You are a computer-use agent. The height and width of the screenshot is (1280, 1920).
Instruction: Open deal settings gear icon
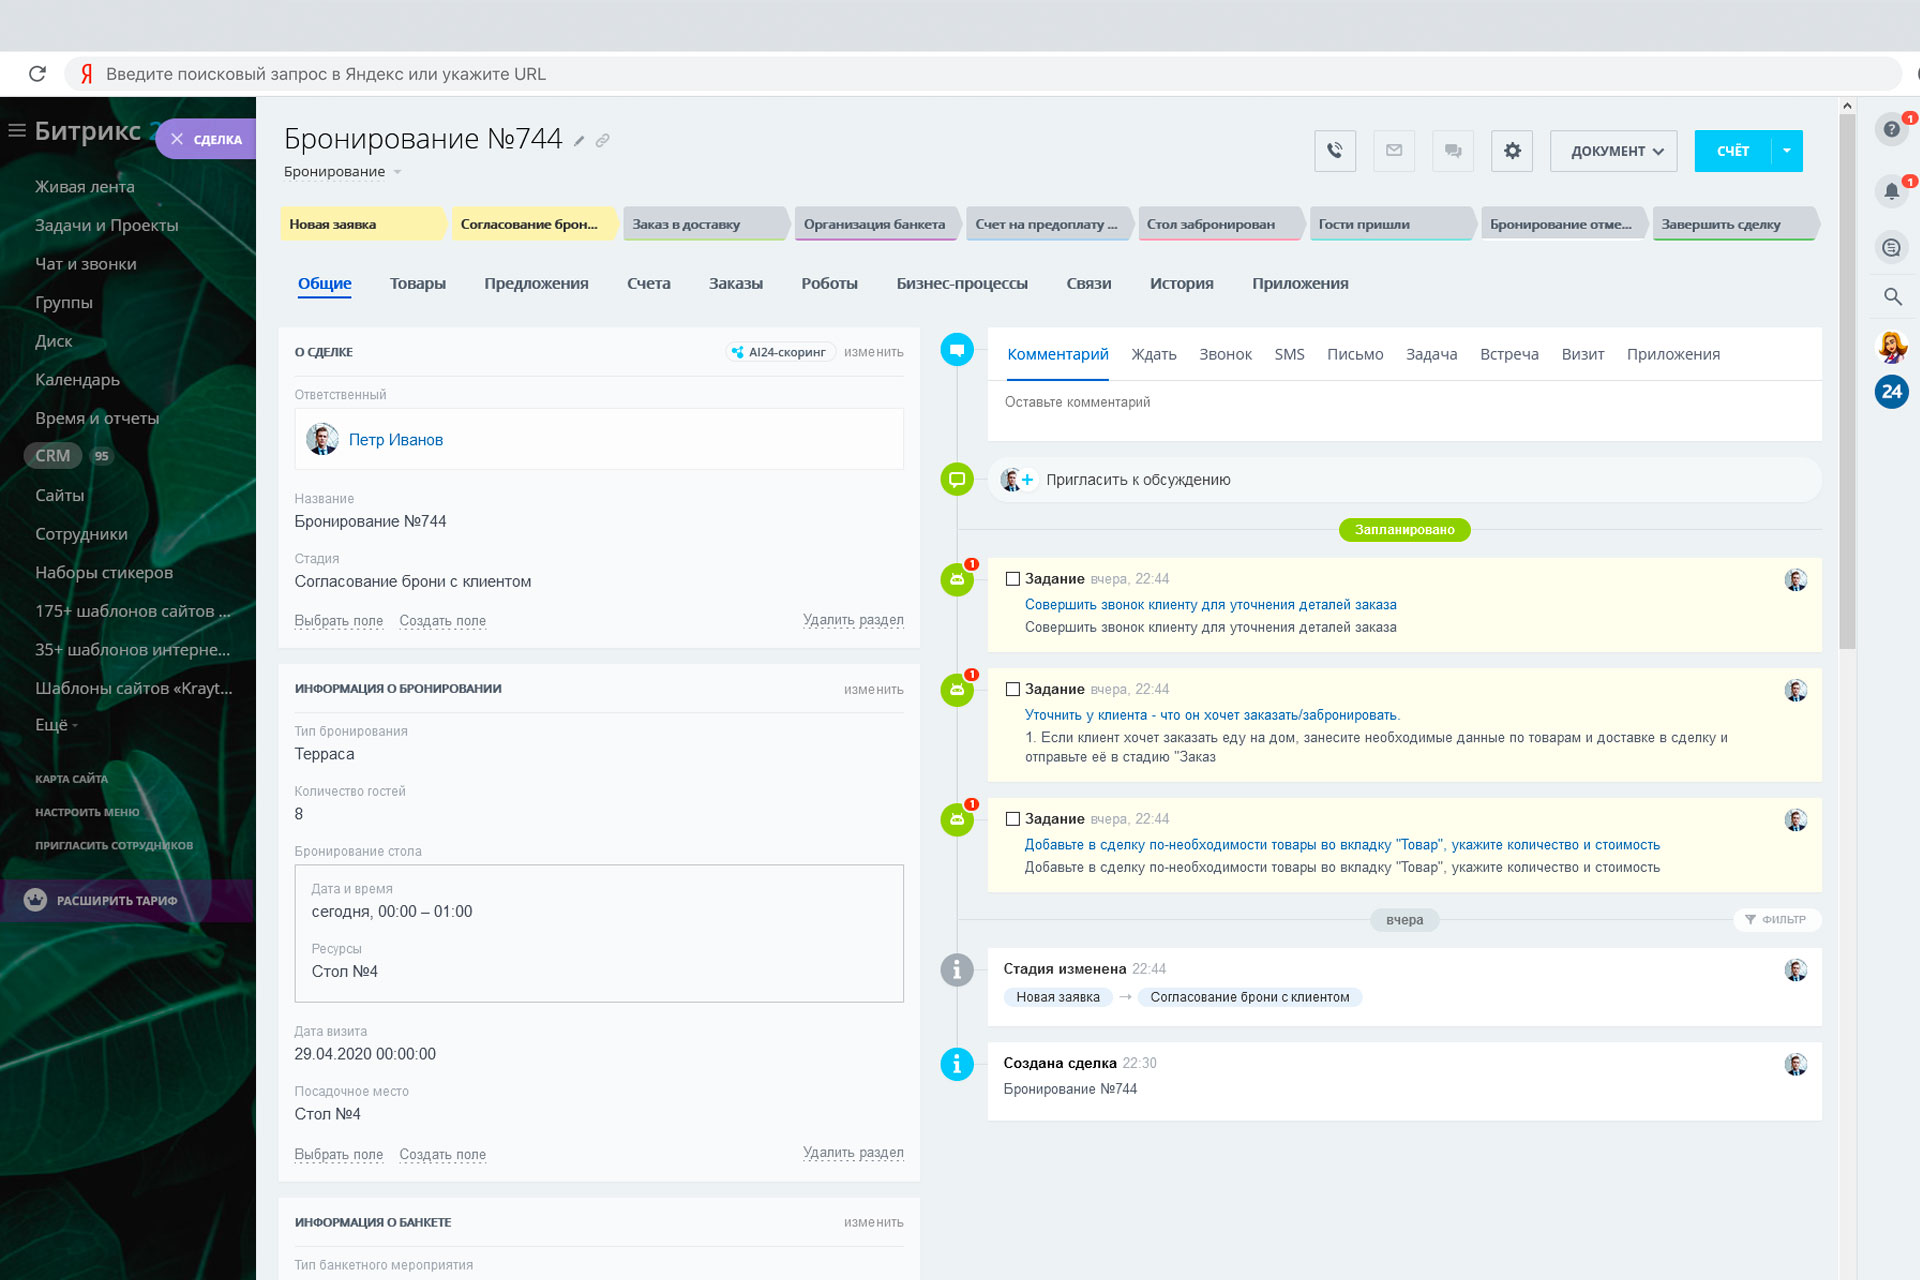1511,151
